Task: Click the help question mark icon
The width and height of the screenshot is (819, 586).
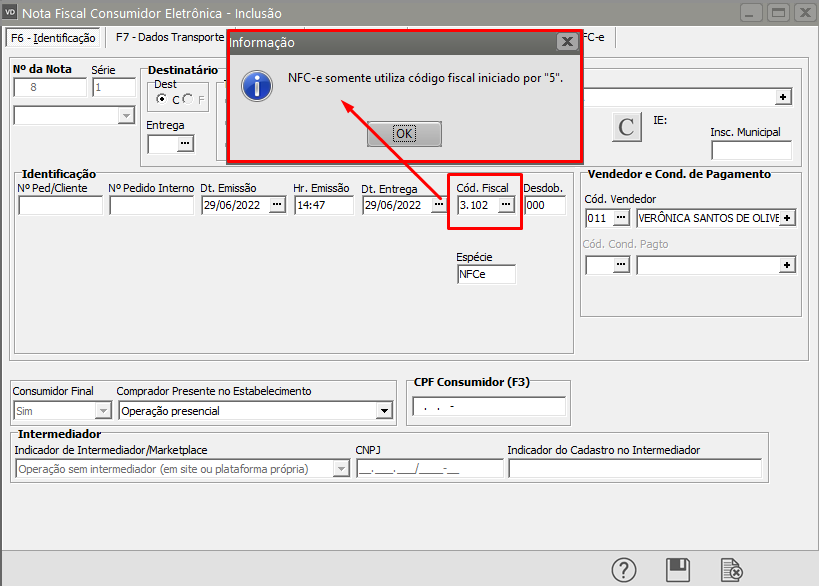Action: pyautogui.click(x=624, y=570)
